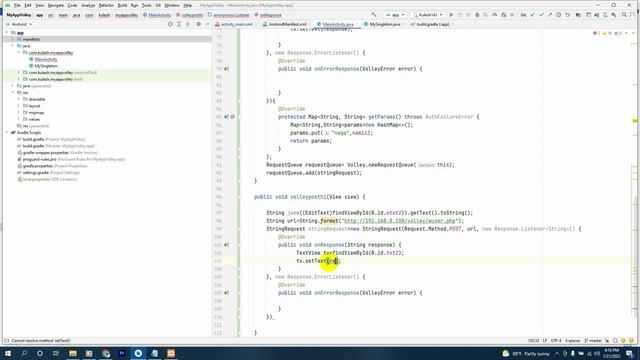The height and width of the screenshot is (360, 640).
Task: Open project panel settings gear
Action: (x=199, y=24)
